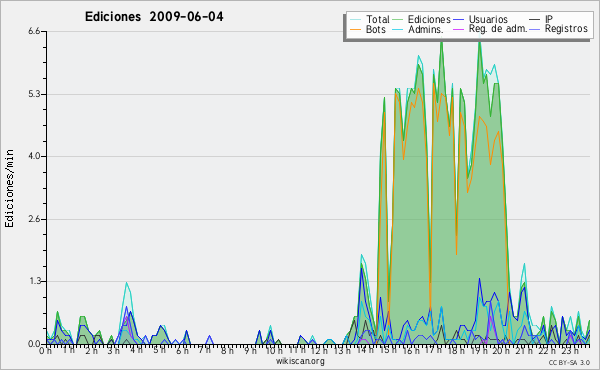The image size is (600, 370).
Task: Click the '1 h' x-axis label
Action: click(68, 351)
